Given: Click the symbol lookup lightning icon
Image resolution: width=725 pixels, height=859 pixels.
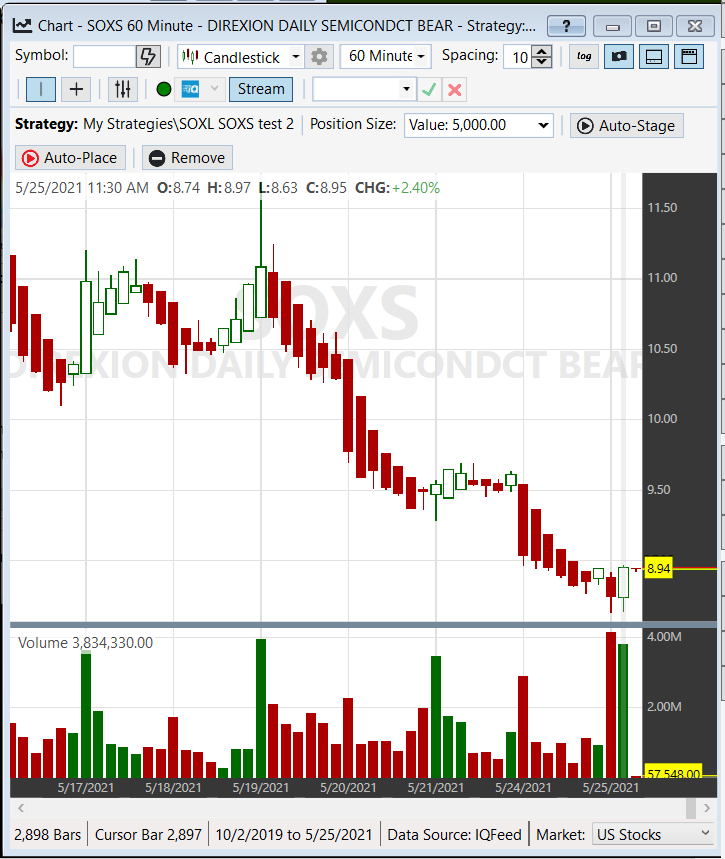Looking at the screenshot, I should click(148, 56).
